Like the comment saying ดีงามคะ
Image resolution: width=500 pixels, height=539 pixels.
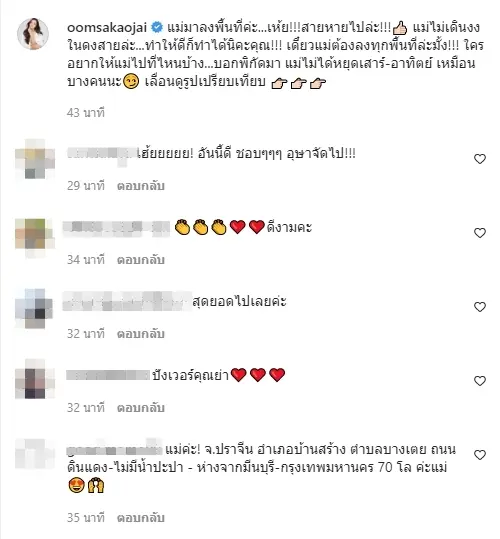(479, 233)
